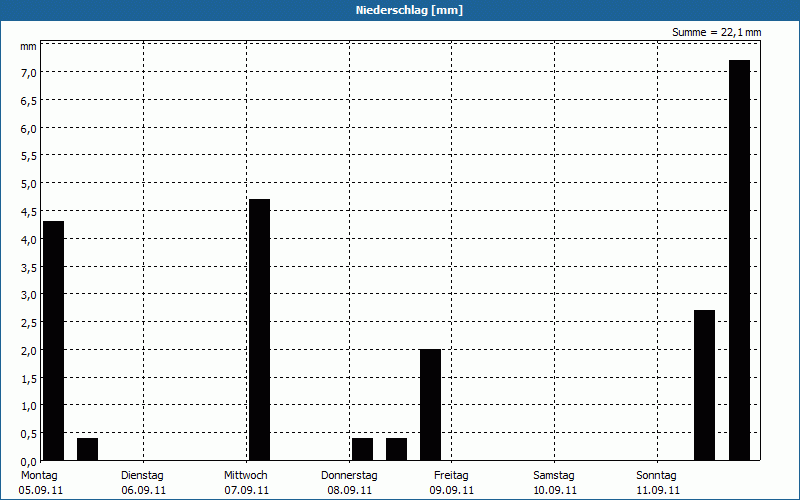
Task: Click the small 0,4 mm bar on Montag
Action: click(88, 449)
